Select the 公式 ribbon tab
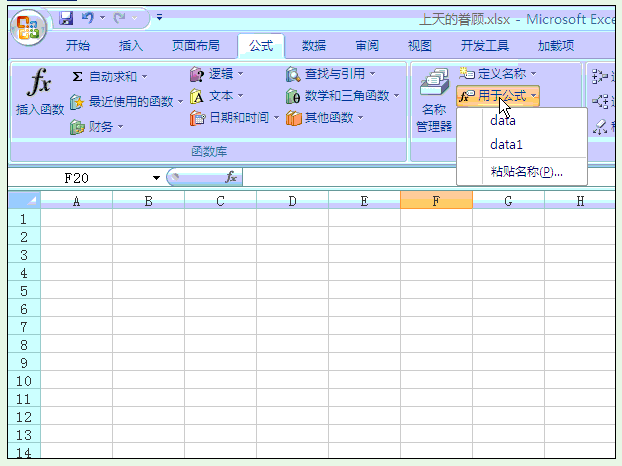 261,46
